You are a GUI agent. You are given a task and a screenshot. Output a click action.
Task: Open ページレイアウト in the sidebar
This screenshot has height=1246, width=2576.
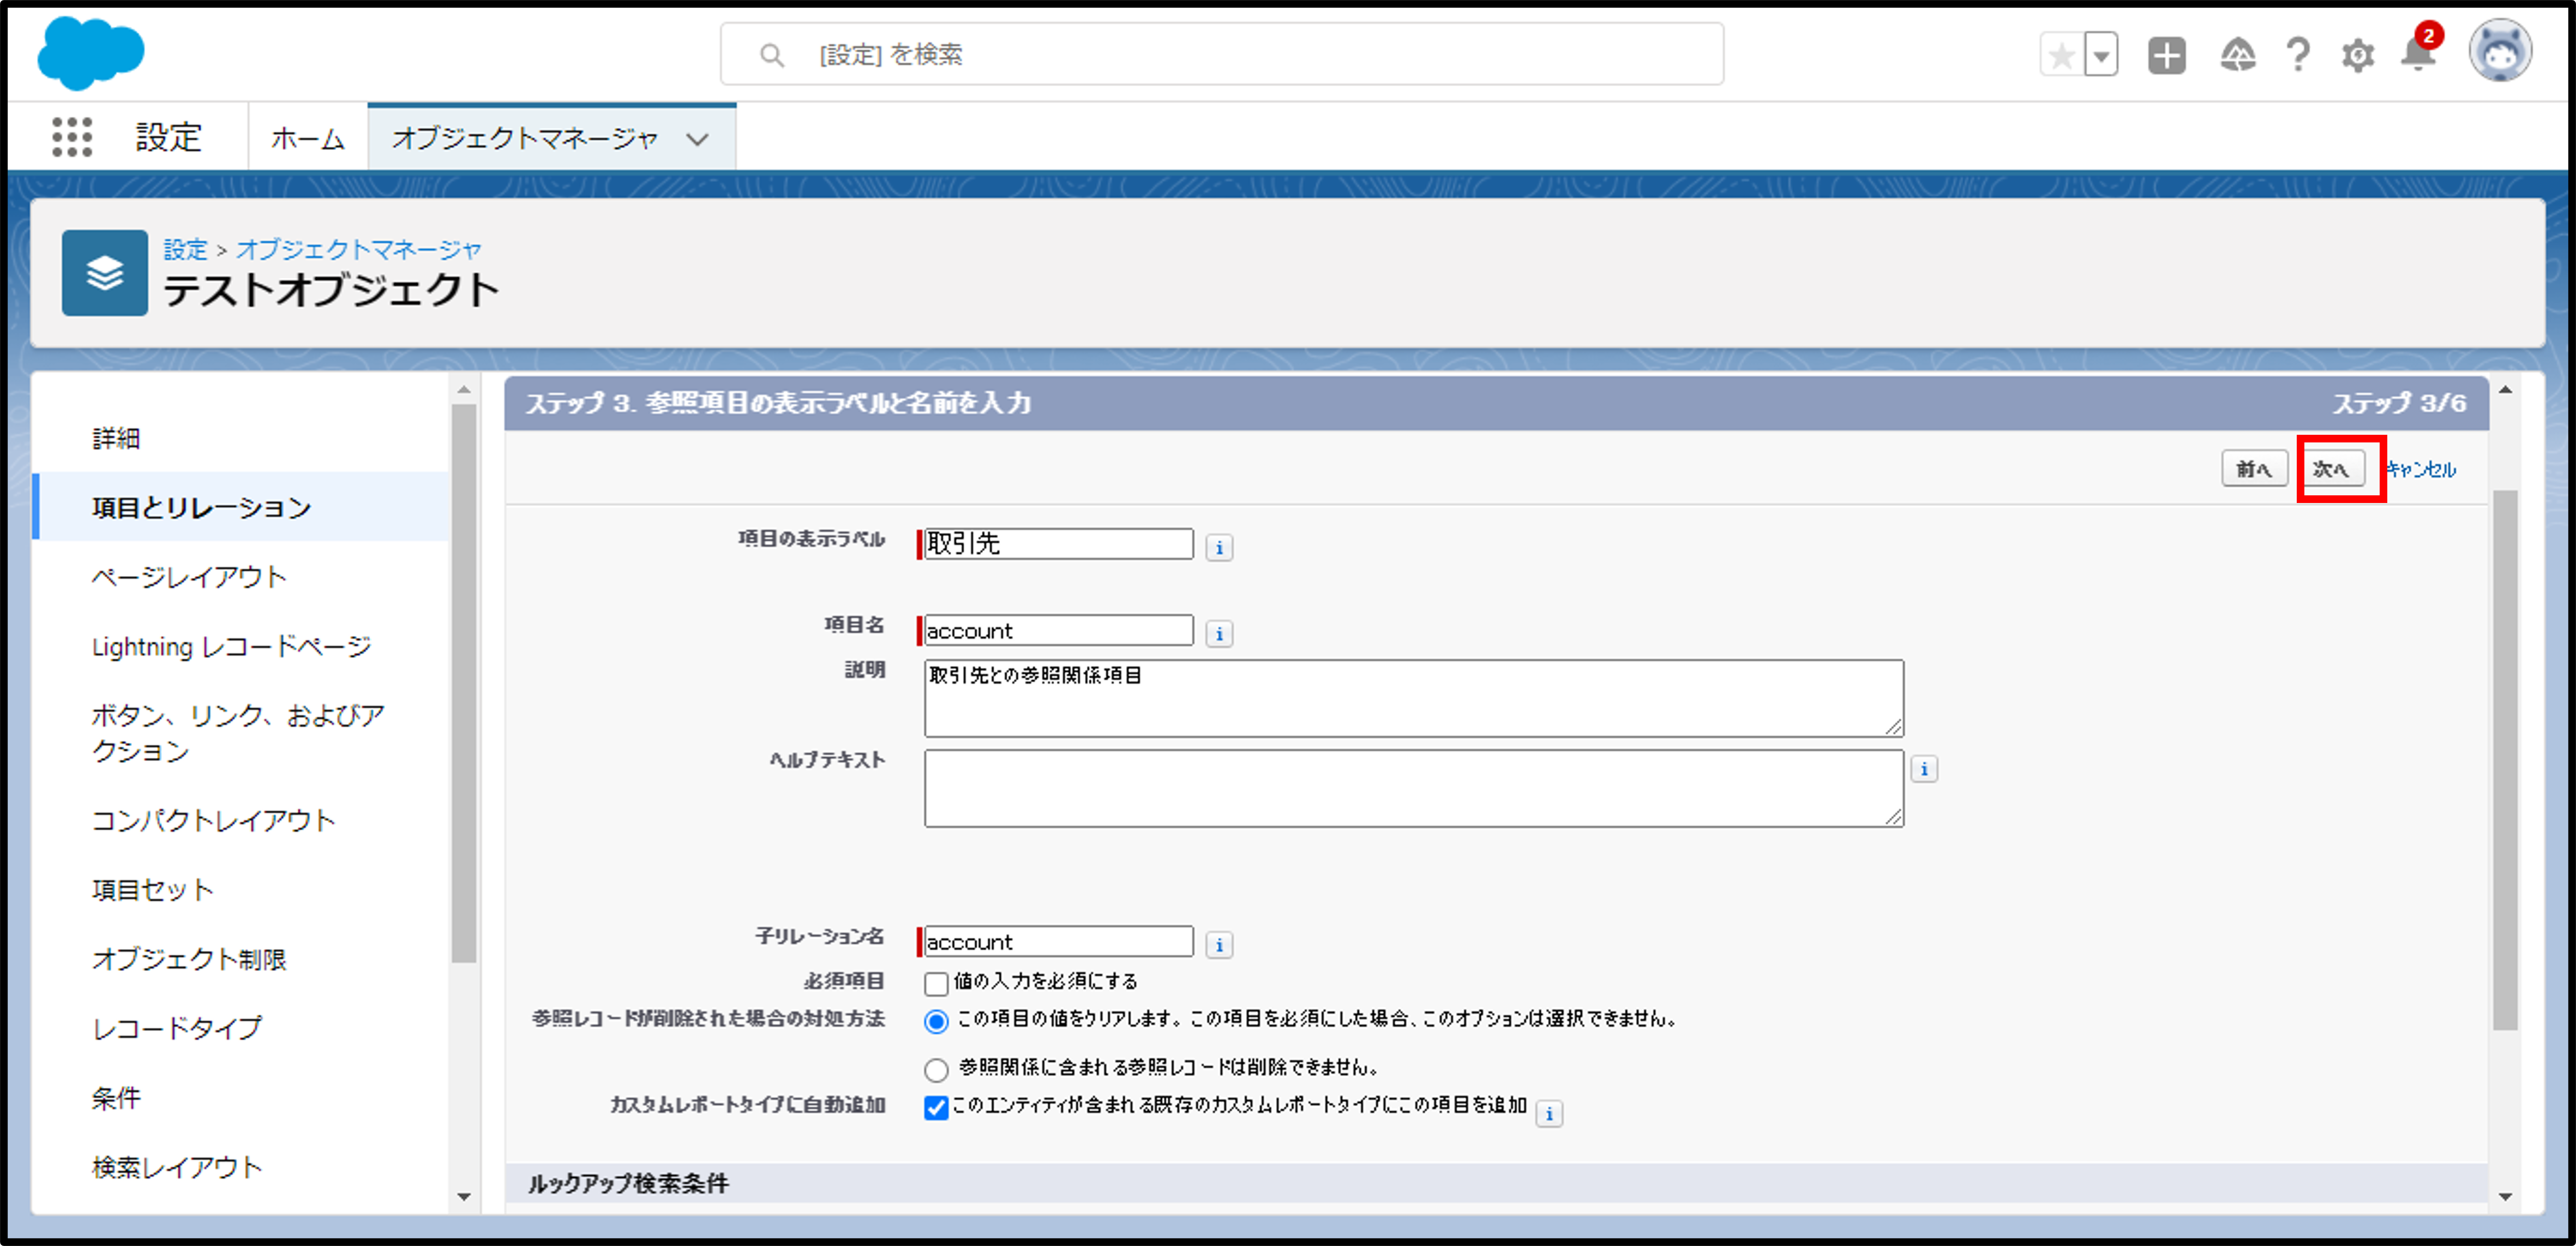click(189, 577)
